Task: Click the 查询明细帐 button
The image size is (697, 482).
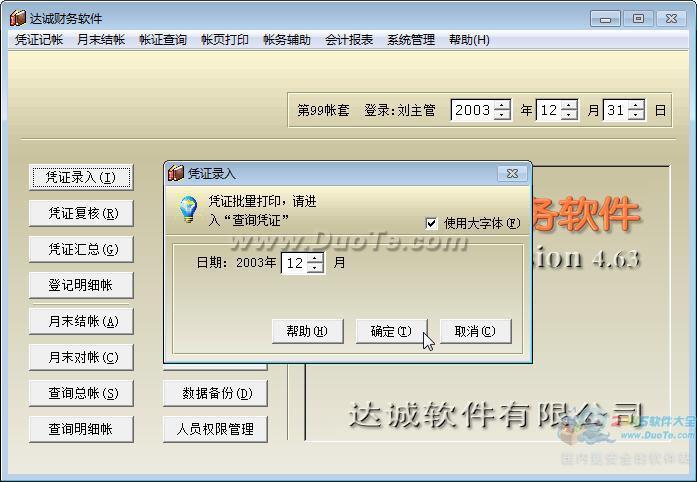Action: 81,430
